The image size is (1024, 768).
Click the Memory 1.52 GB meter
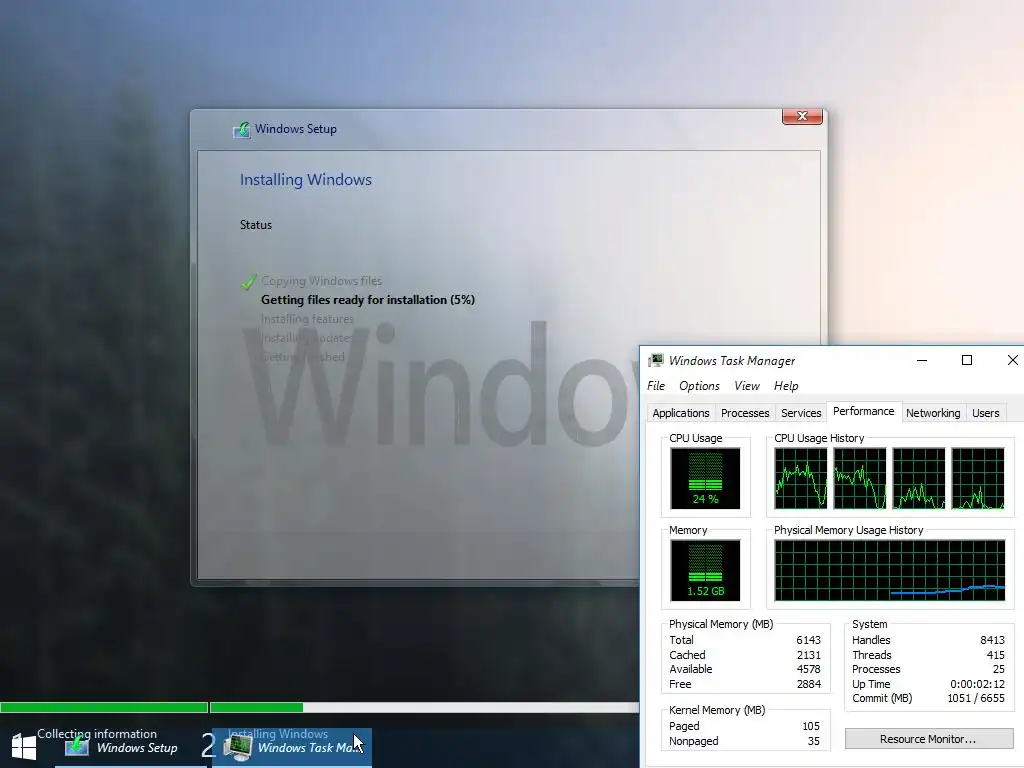[705, 570]
